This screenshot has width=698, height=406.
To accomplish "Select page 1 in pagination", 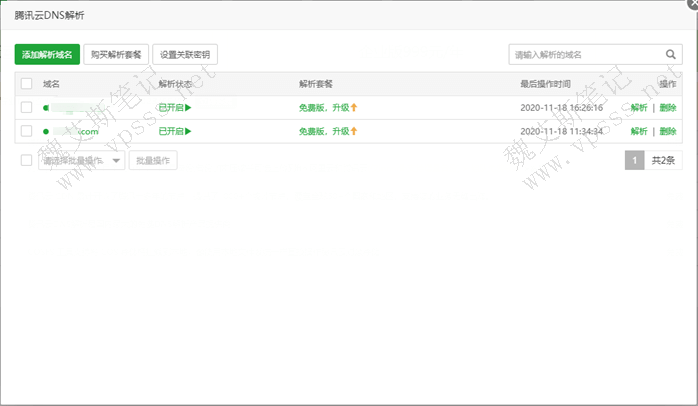I will 634,160.
